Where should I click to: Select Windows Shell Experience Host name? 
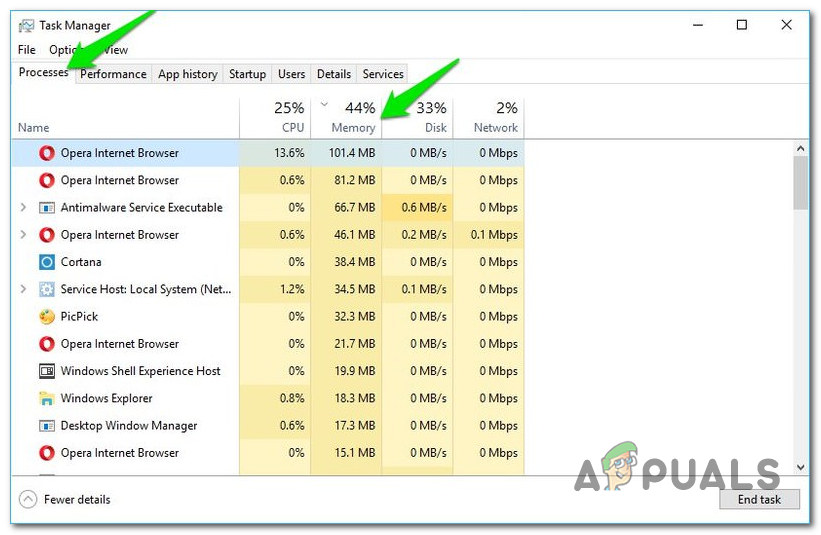[140, 371]
